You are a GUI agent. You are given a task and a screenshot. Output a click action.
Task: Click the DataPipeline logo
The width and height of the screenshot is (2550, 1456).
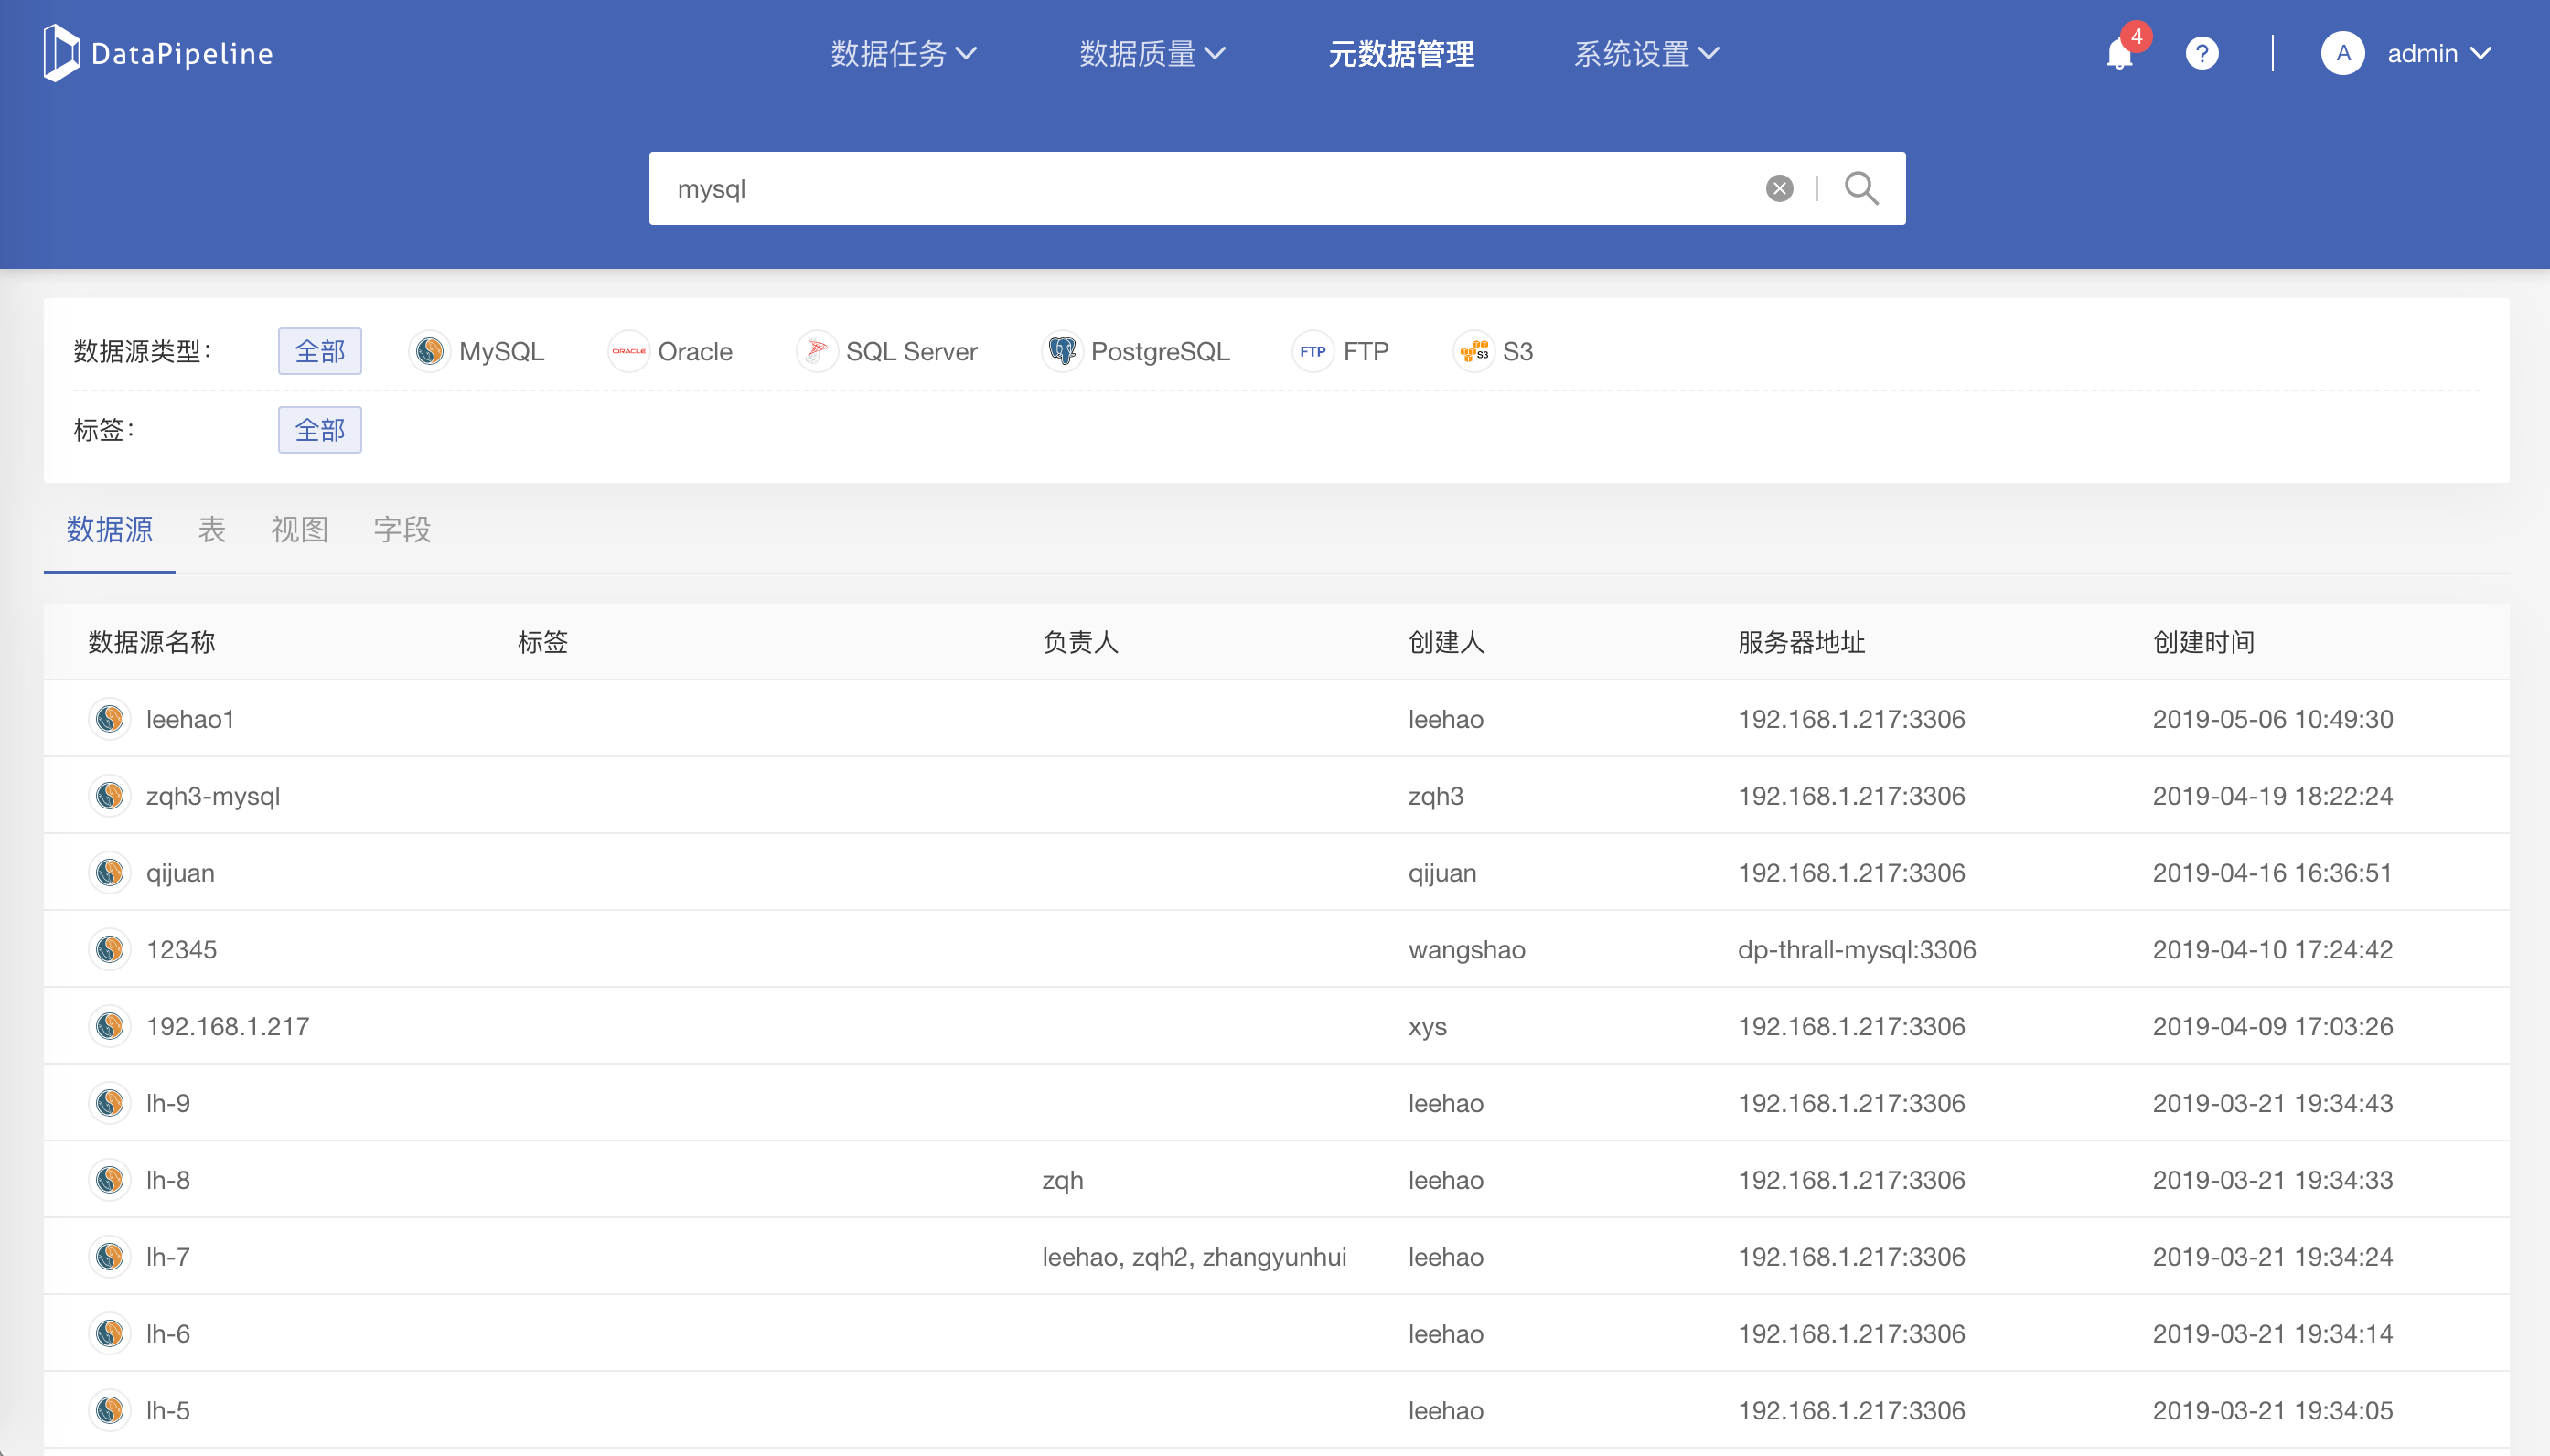pyautogui.click(x=158, y=54)
